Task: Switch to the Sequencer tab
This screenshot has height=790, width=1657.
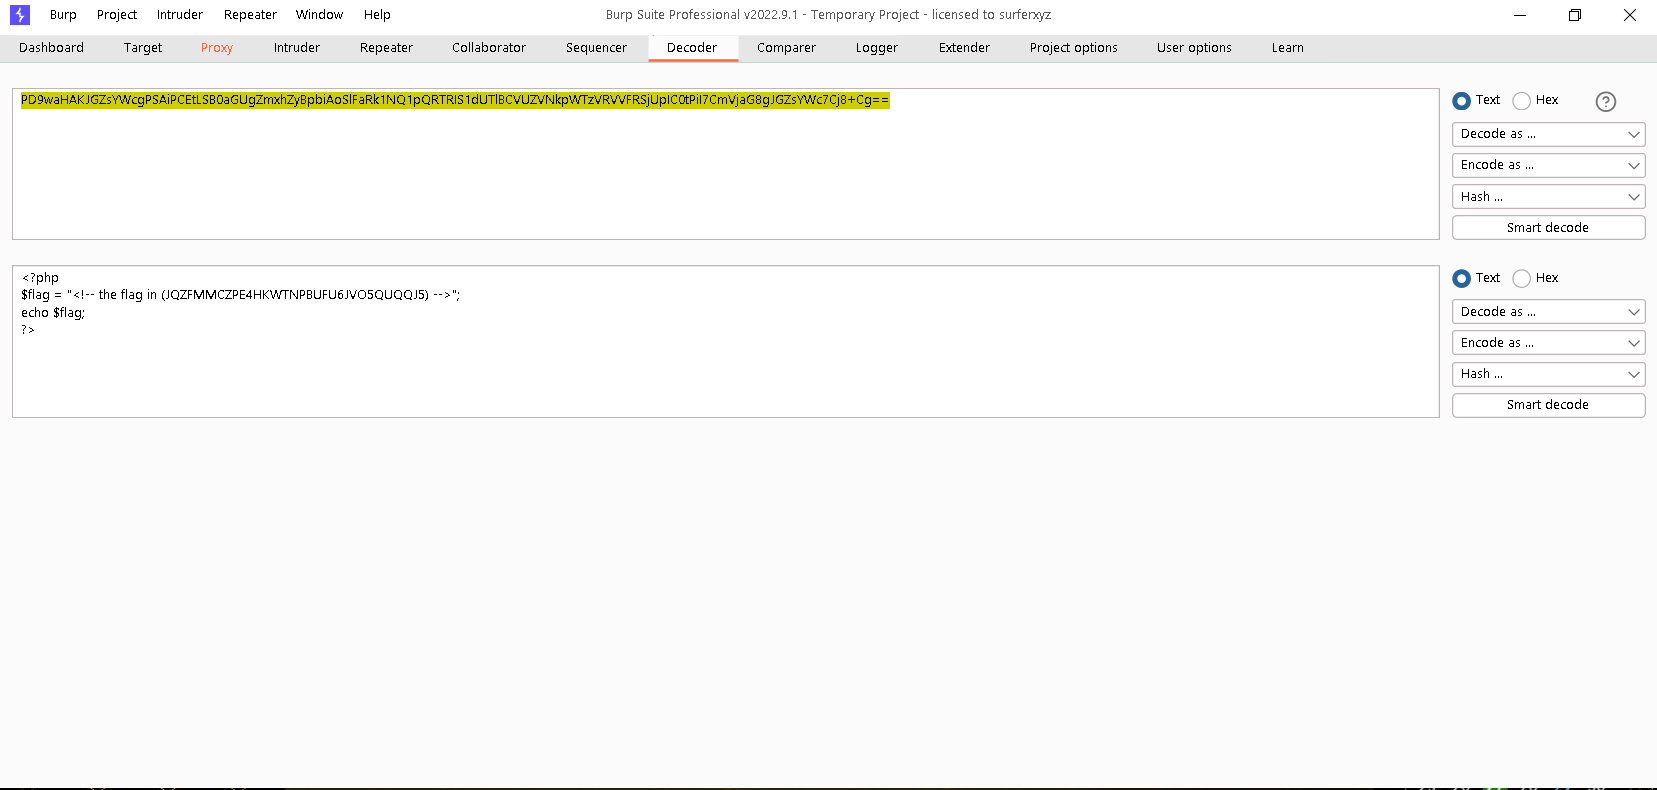Action: pos(596,48)
